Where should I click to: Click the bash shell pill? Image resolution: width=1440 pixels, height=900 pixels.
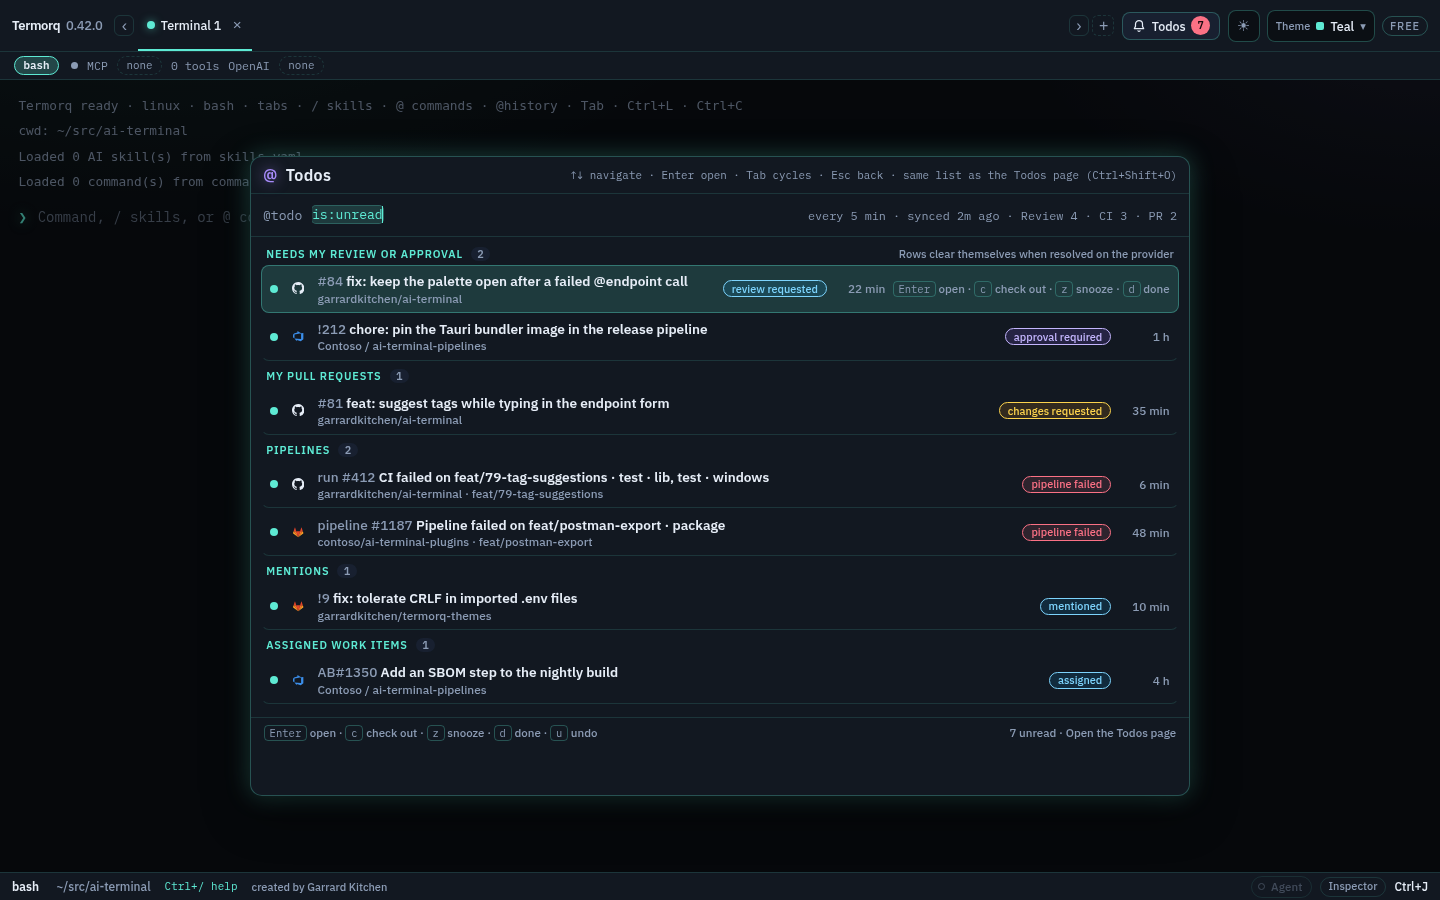coord(36,66)
